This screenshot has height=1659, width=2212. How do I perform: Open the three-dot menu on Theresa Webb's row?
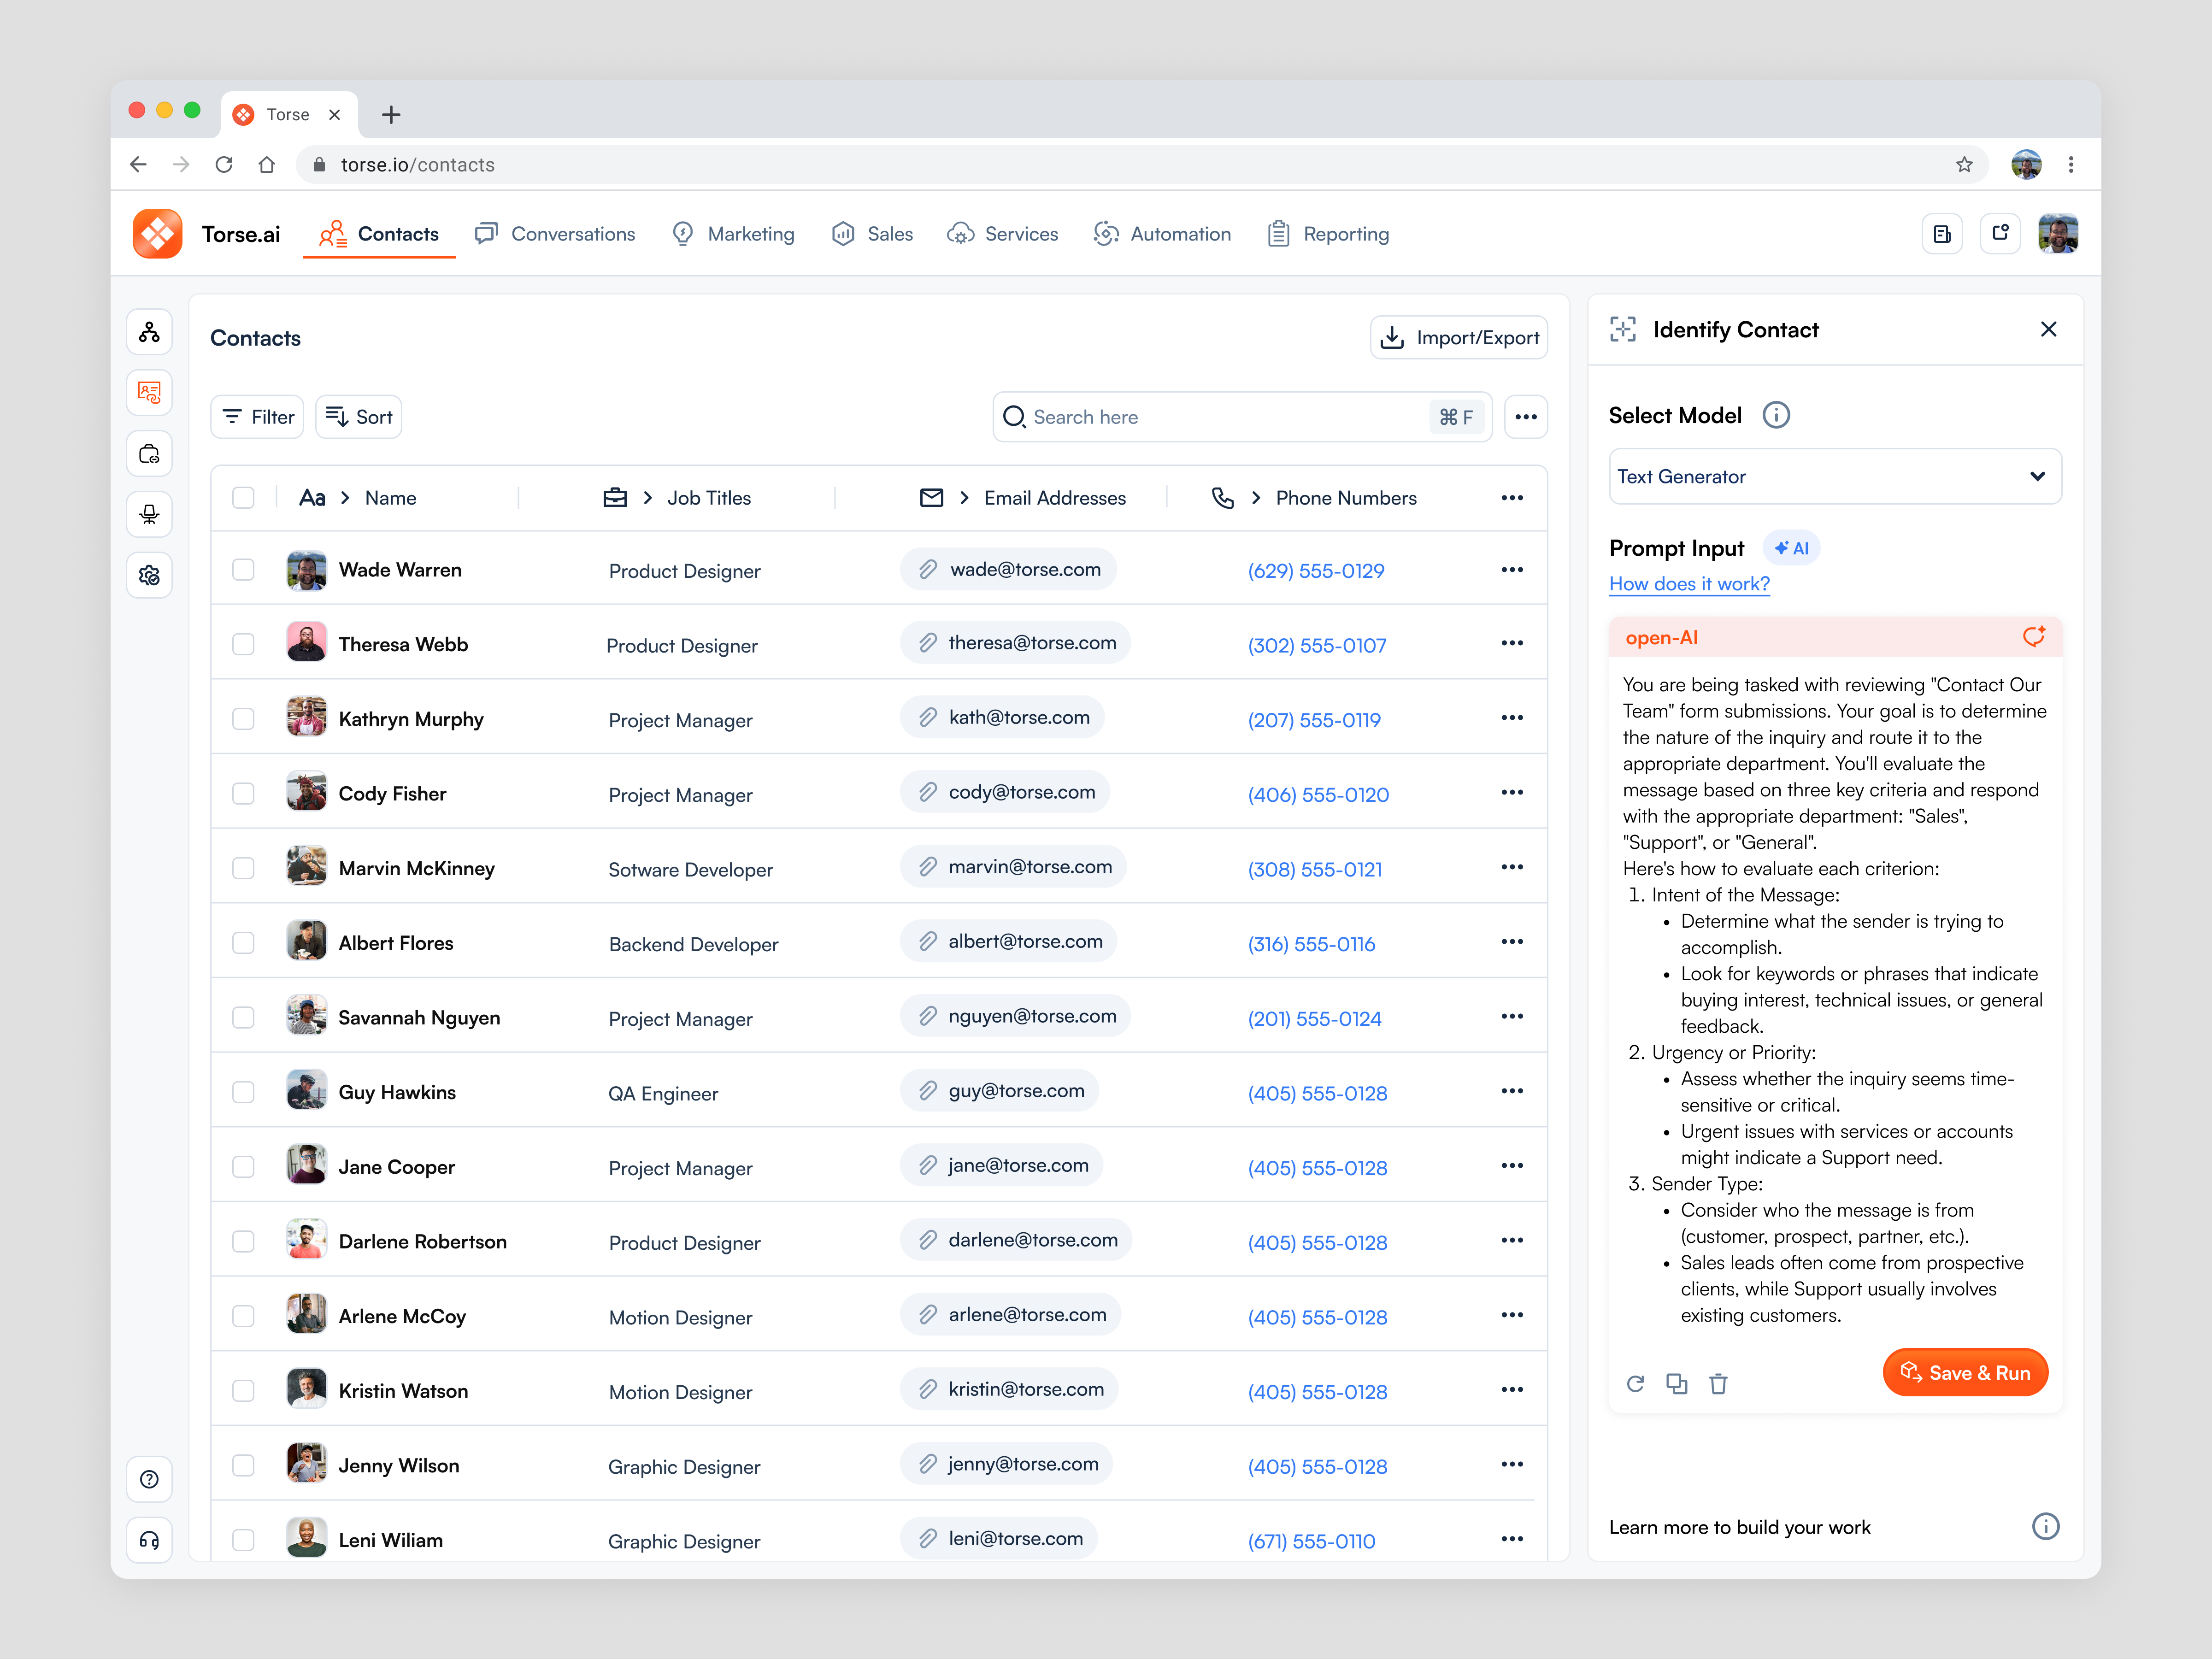pos(1512,643)
